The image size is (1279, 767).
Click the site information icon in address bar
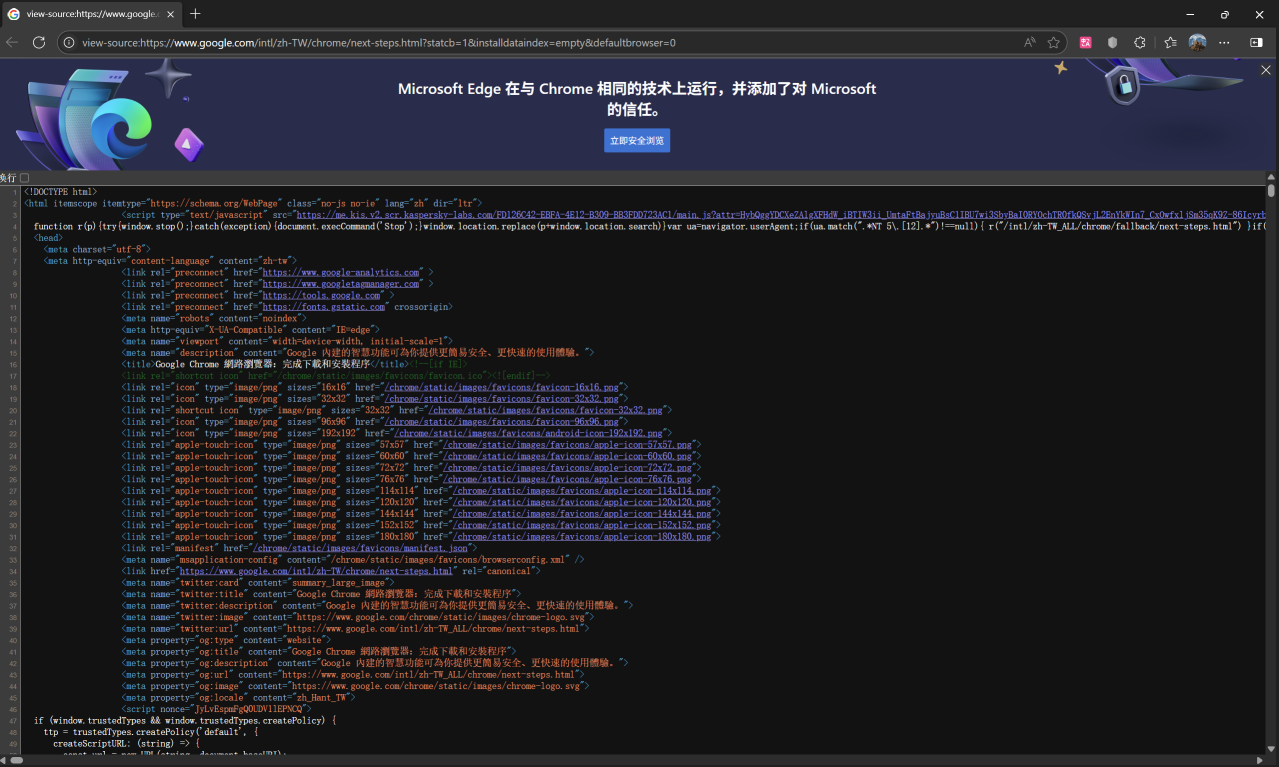(x=68, y=43)
